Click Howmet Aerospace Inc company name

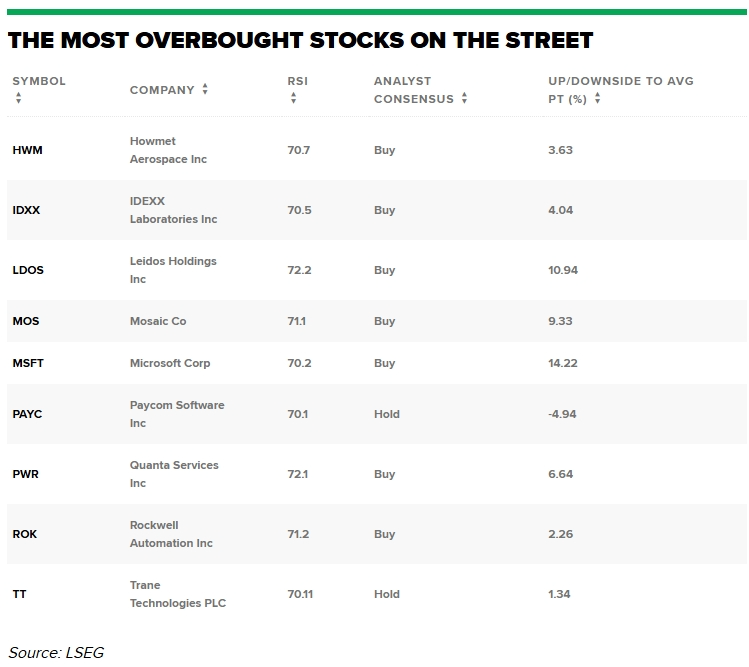click(x=168, y=150)
